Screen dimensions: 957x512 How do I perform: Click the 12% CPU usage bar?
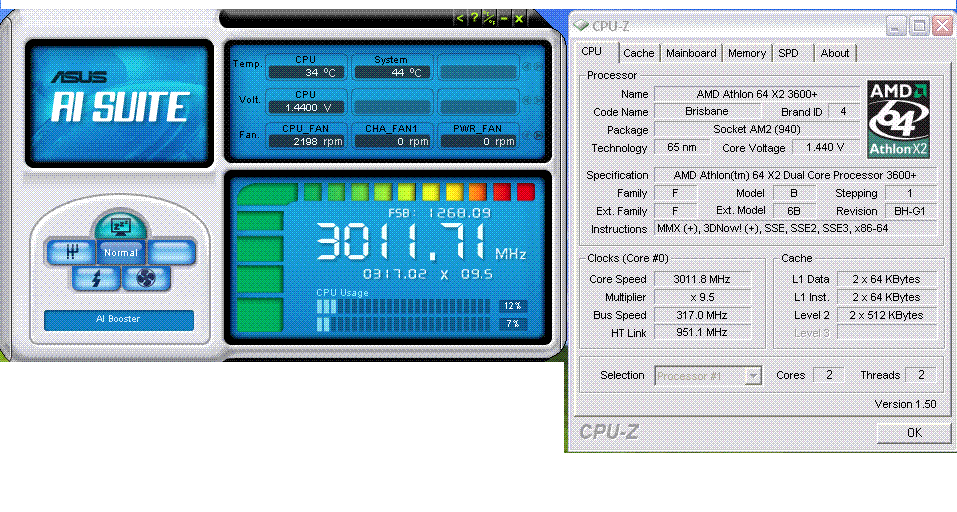403,306
